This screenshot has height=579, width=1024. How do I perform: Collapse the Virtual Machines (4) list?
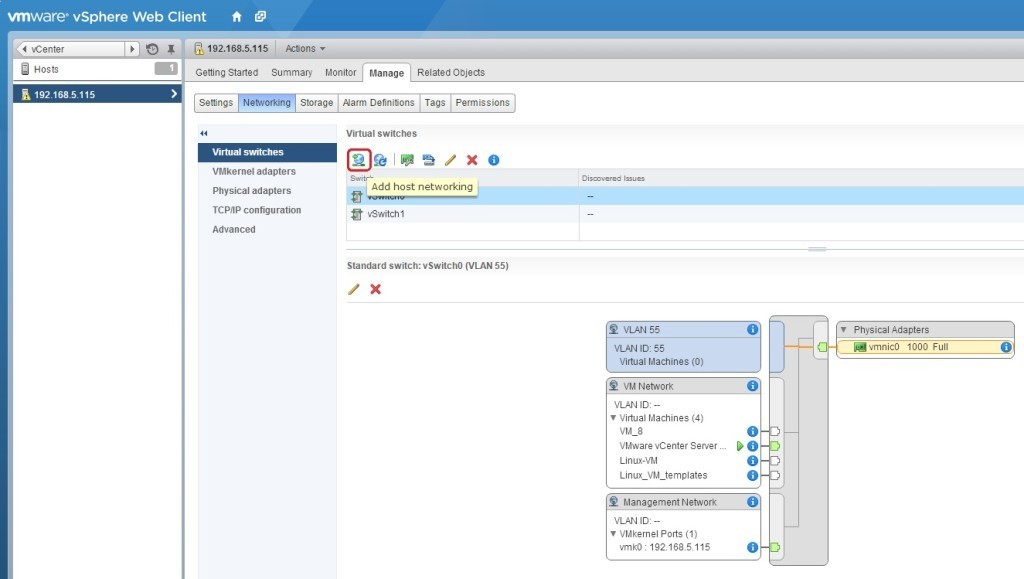pyautogui.click(x=613, y=418)
